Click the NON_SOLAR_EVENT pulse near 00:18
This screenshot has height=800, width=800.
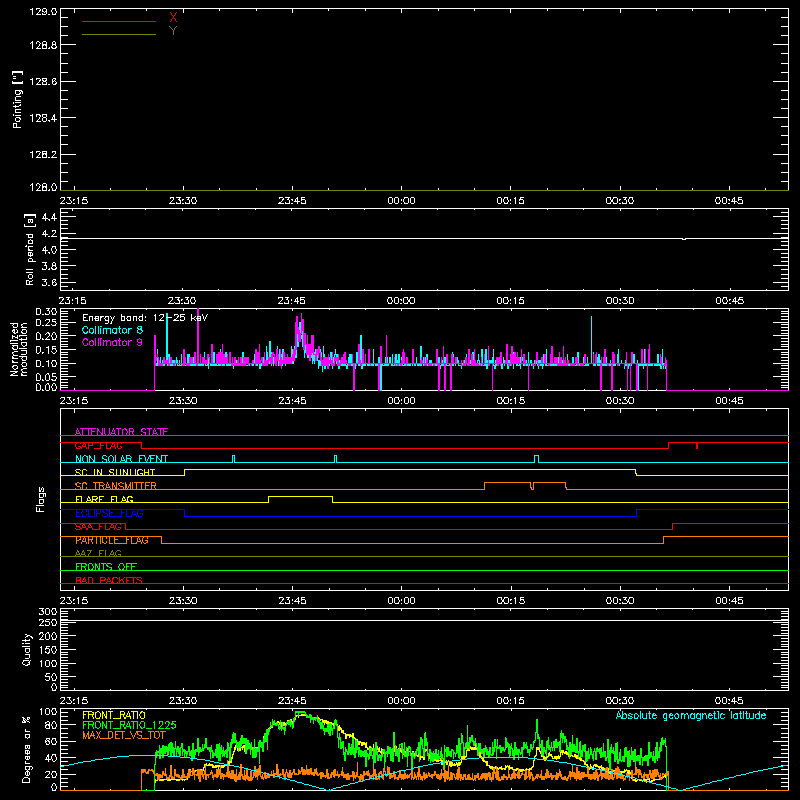pyautogui.click(x=536, y=459)
